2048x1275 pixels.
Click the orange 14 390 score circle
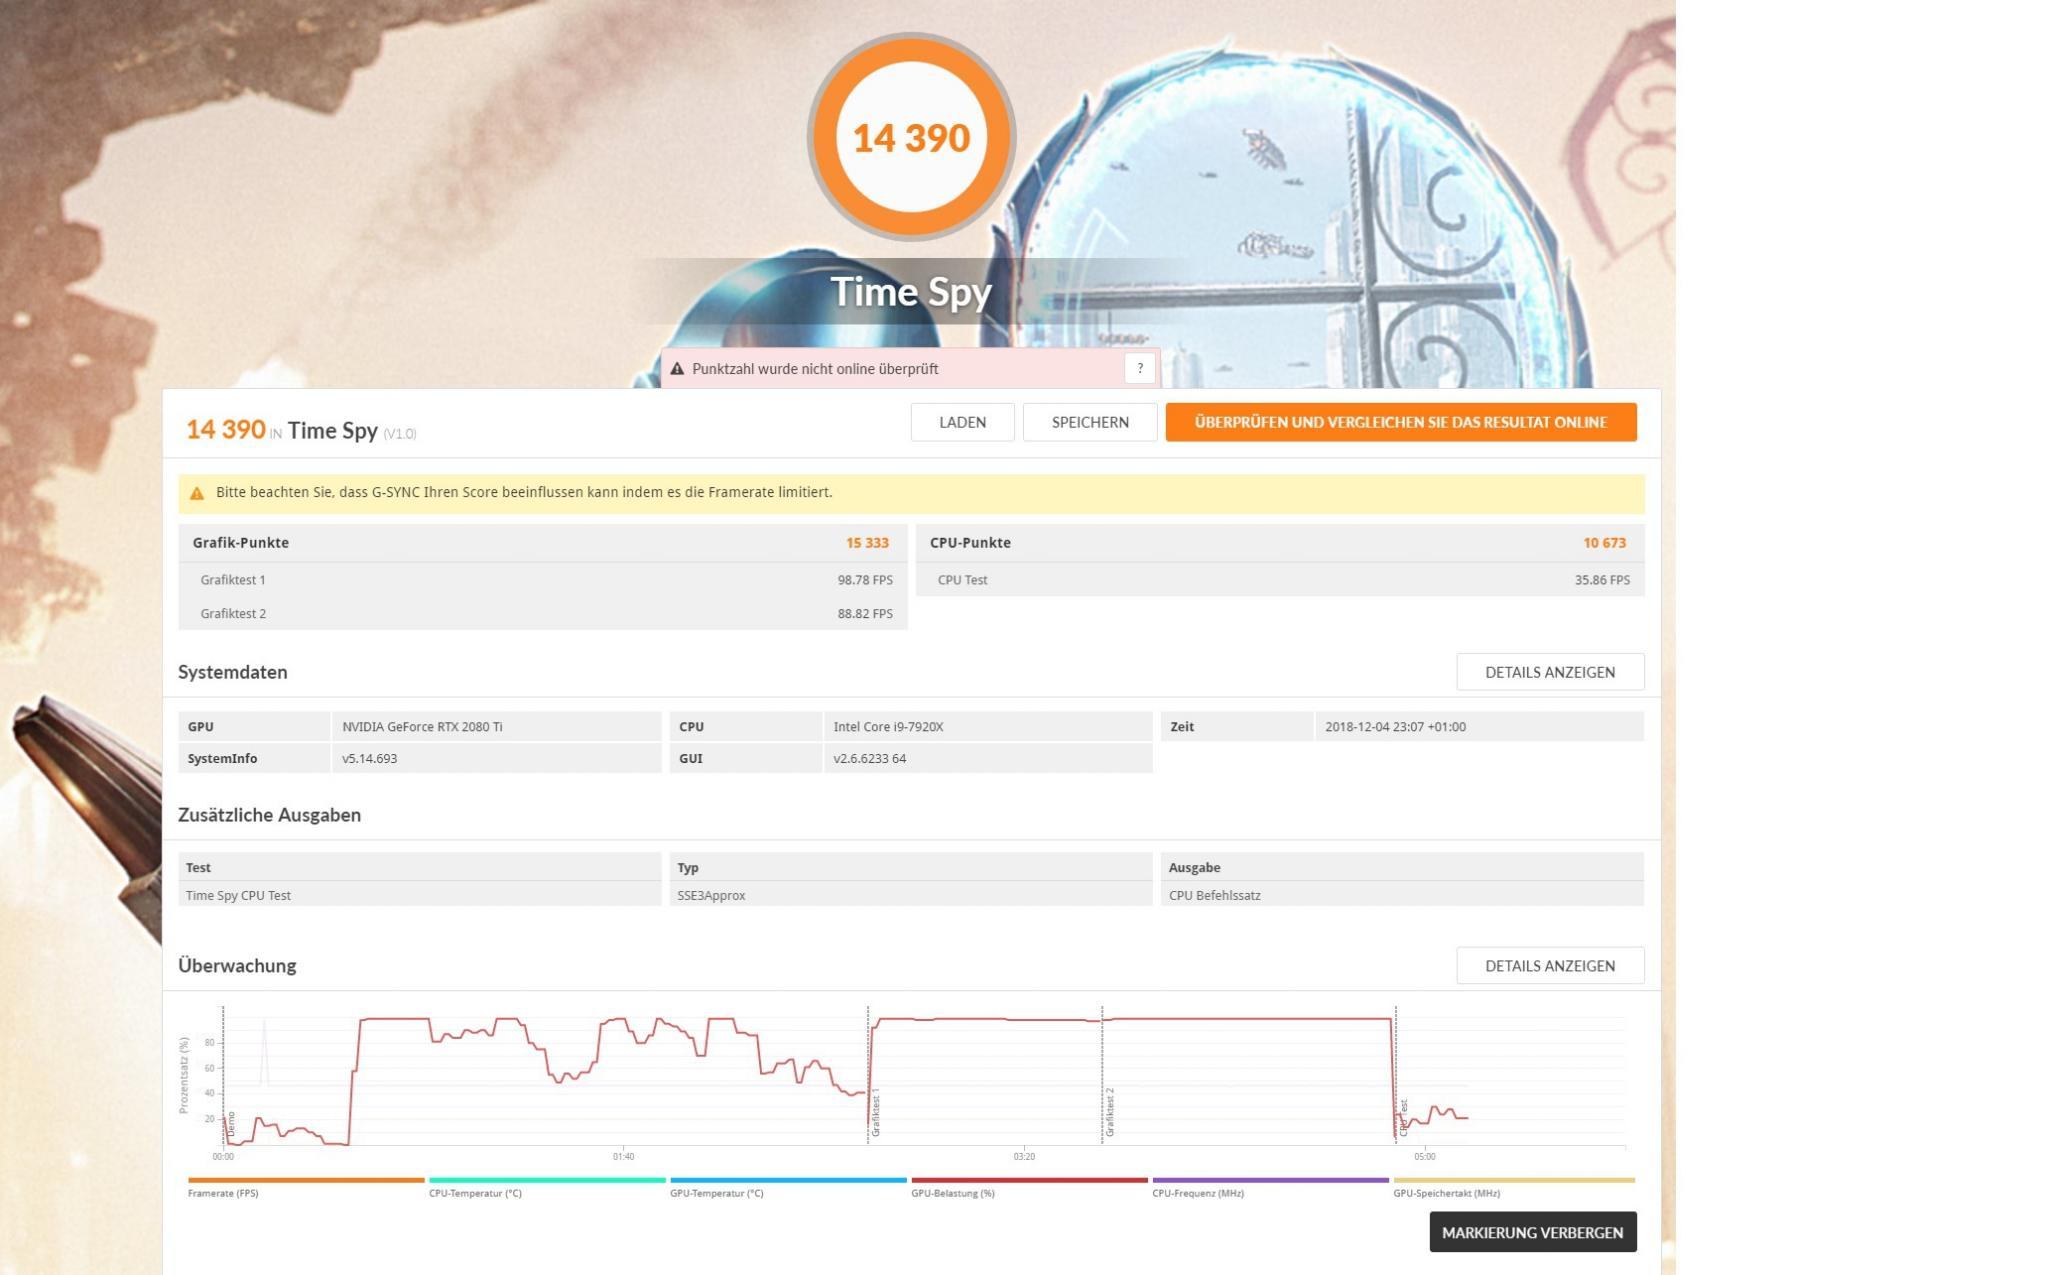tap(911, 138)
